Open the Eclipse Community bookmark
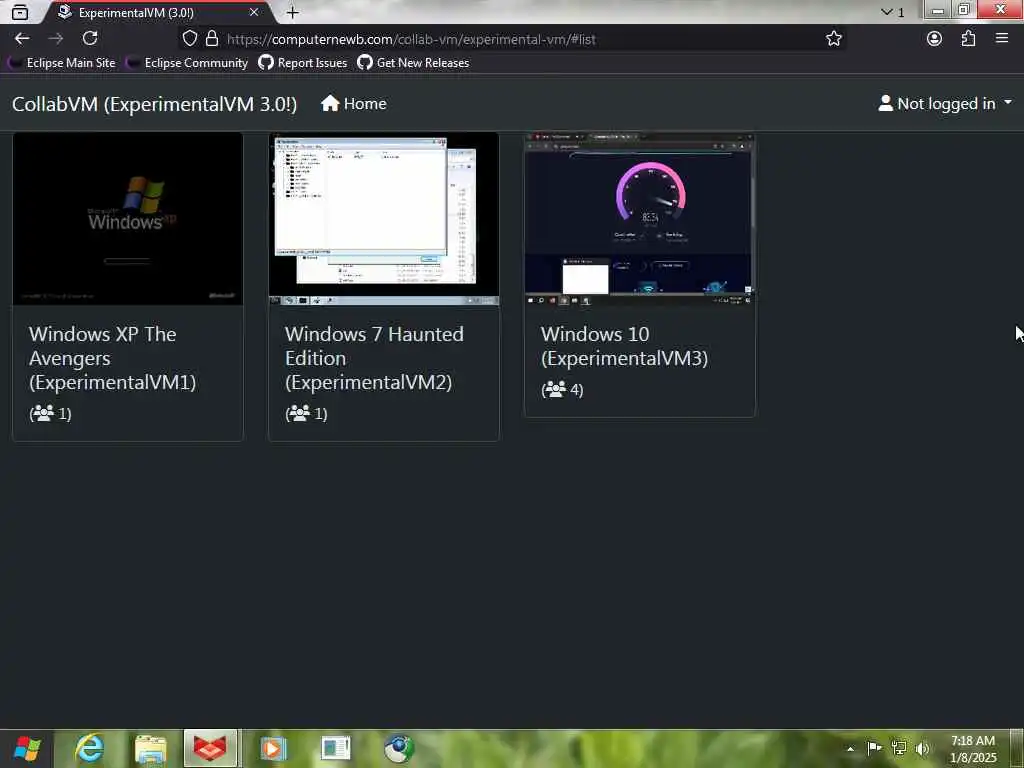This screenshot has width=1024, height=768. click(x=187, y=63)
